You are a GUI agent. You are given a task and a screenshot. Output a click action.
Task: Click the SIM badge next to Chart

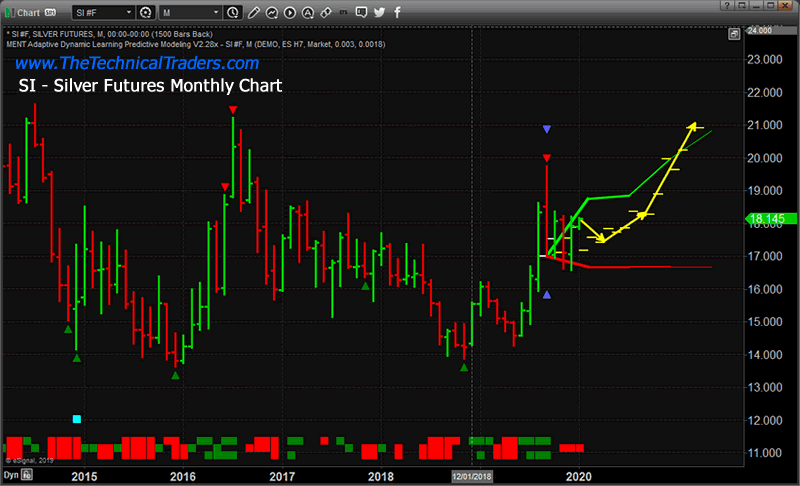[50, 13]
